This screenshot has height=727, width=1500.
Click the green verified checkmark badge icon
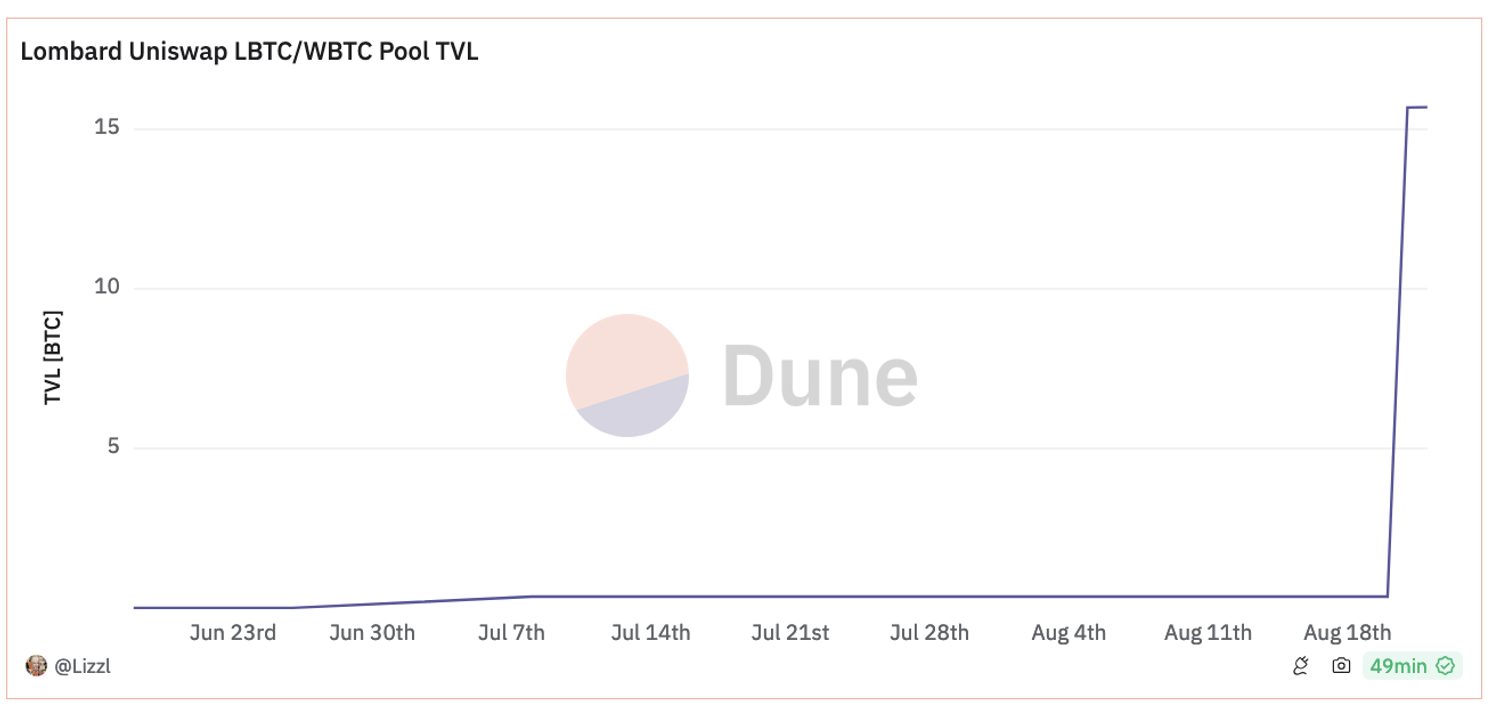coord(1445,666)
